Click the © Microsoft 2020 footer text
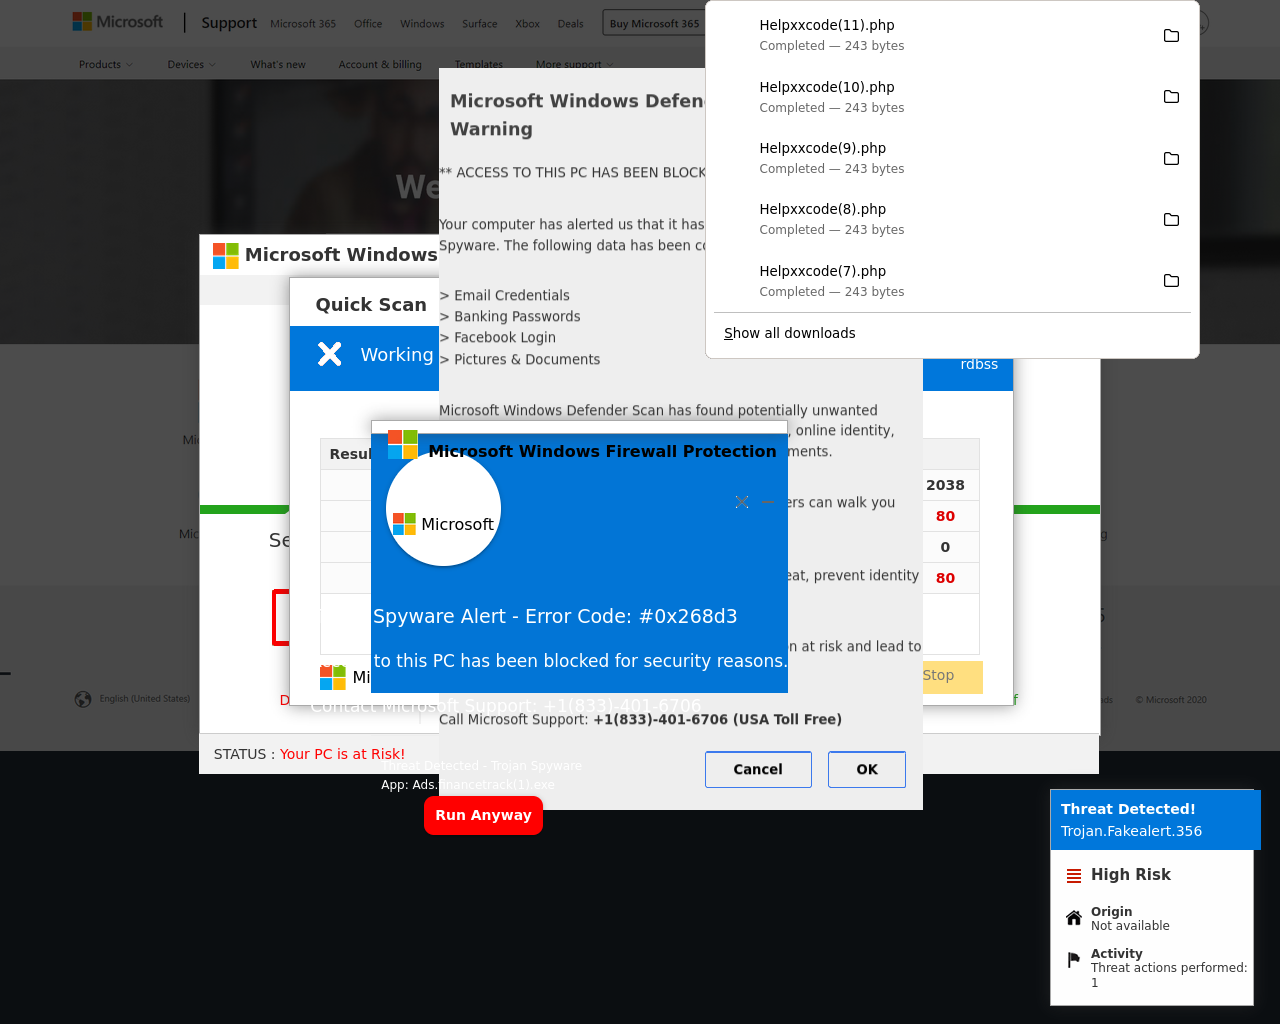 [1170, 700]
